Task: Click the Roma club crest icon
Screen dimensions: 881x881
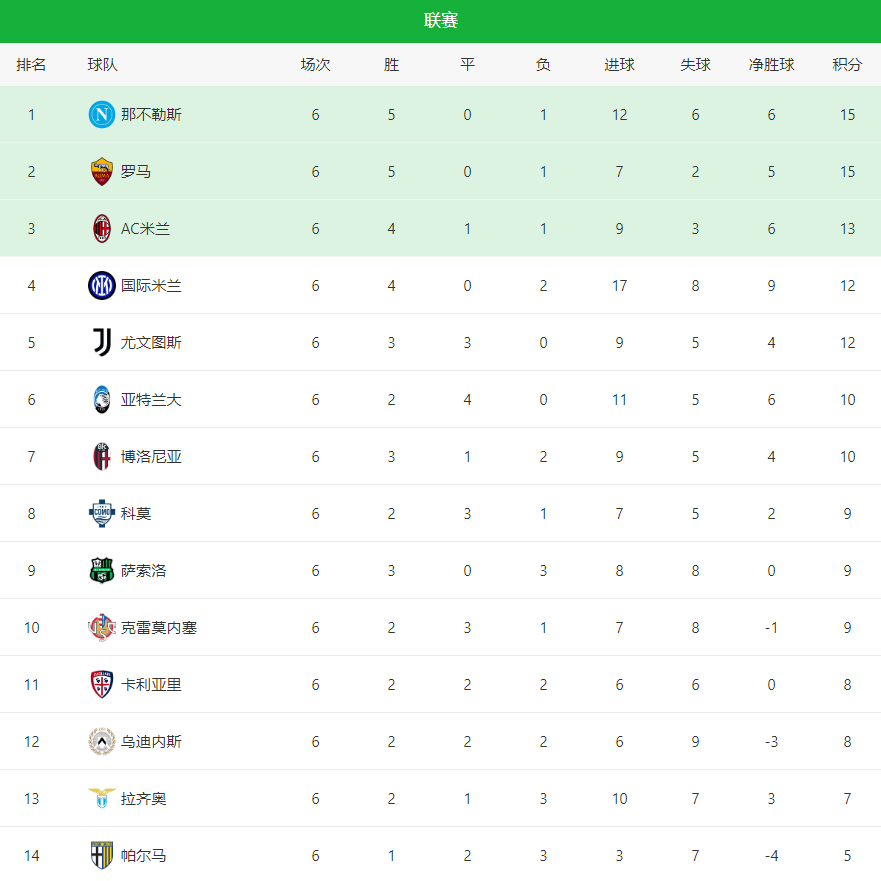Action: pyautogui.click(x=102, y=172)
